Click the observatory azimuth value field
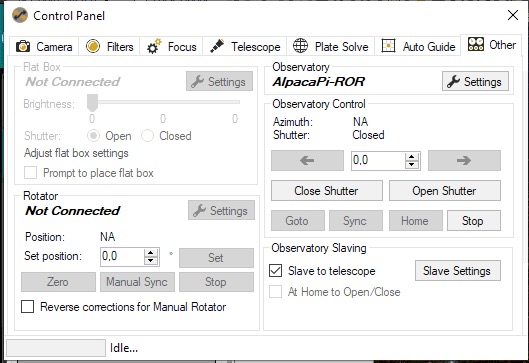 (x=378, y=161)
